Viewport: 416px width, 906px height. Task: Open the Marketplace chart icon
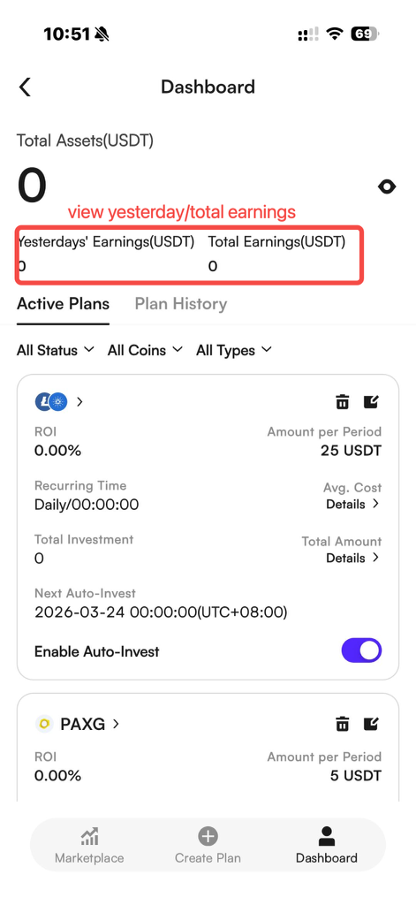pyautogui.click(x=90, y=836)
